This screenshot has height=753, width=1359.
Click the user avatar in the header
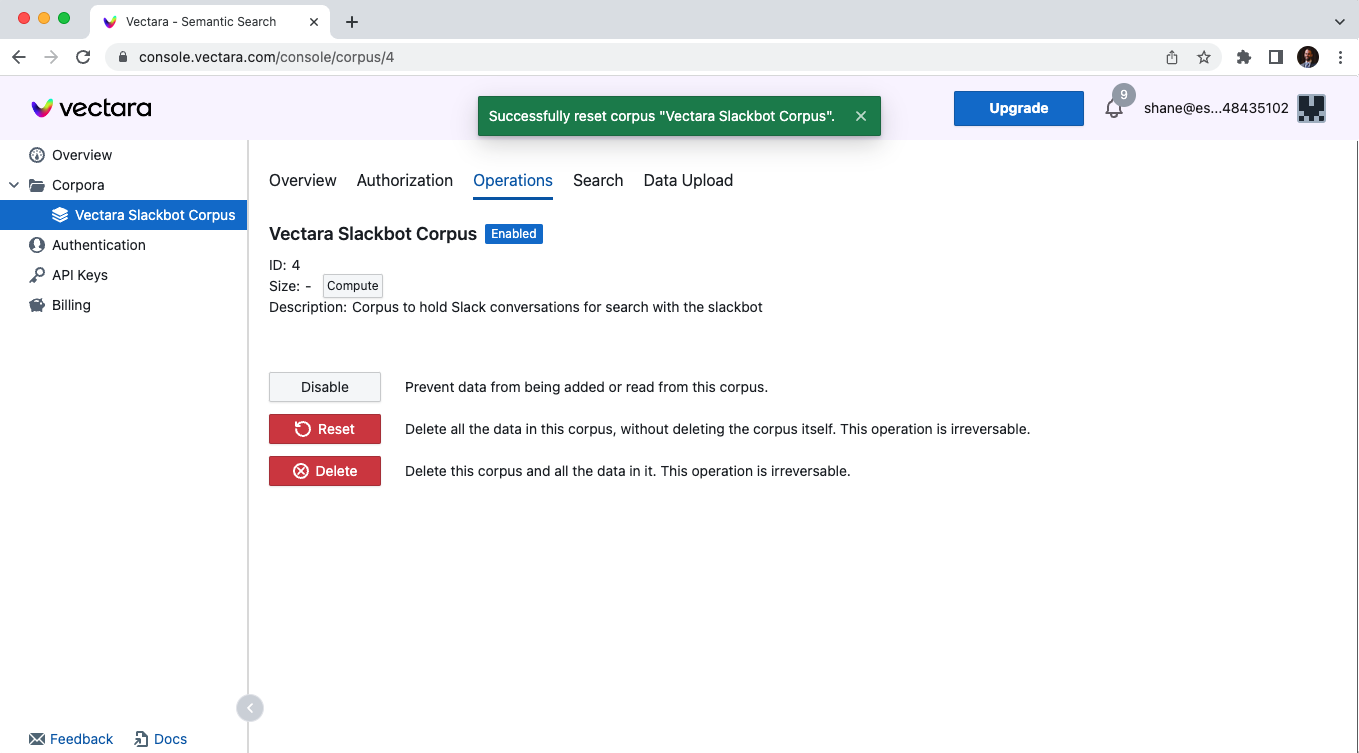point(1310,108)
